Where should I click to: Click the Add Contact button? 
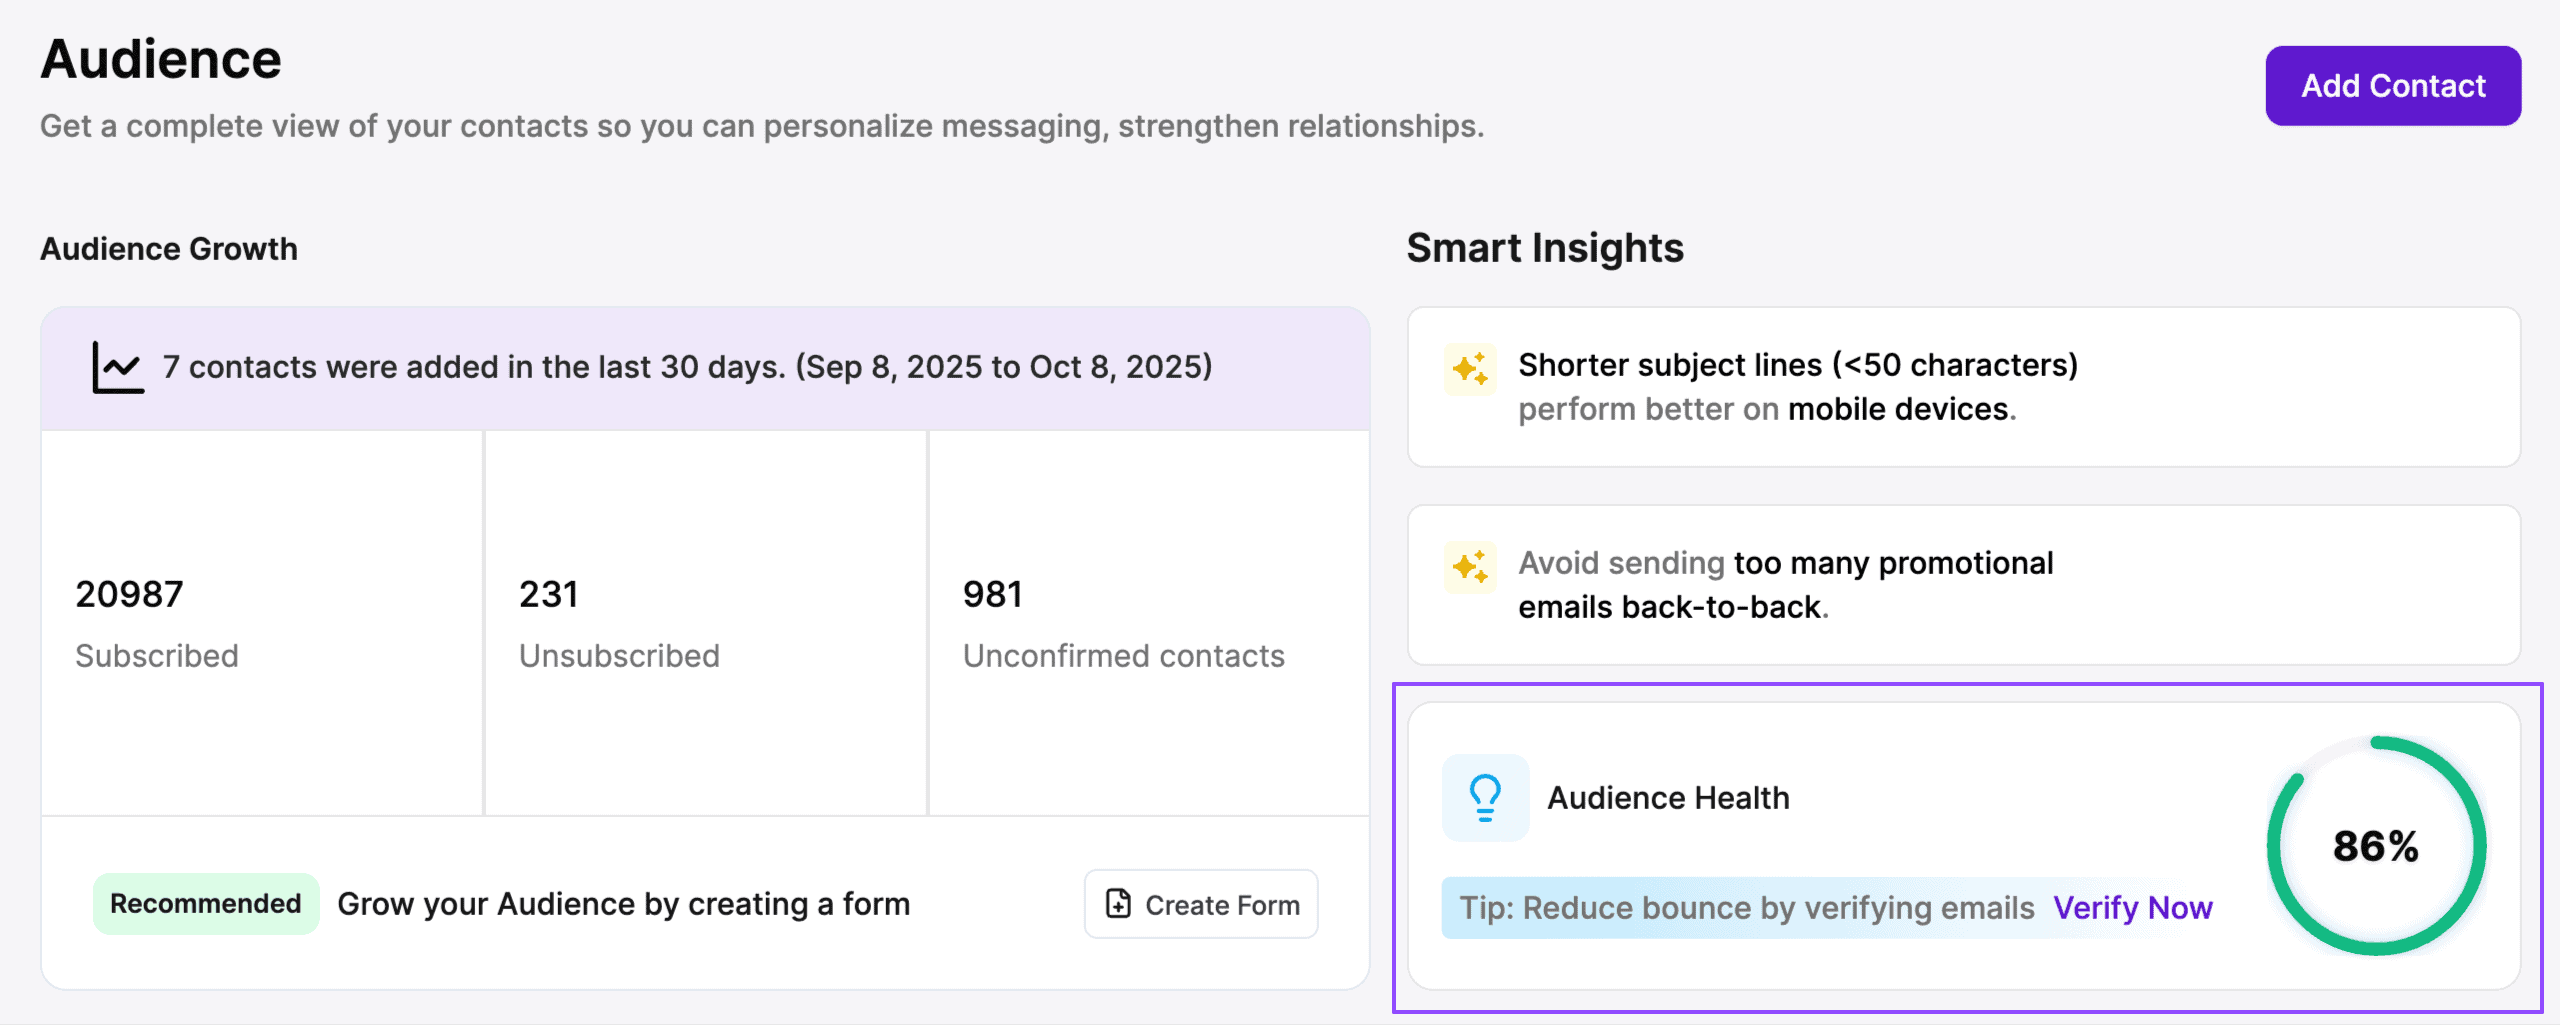2392,86
